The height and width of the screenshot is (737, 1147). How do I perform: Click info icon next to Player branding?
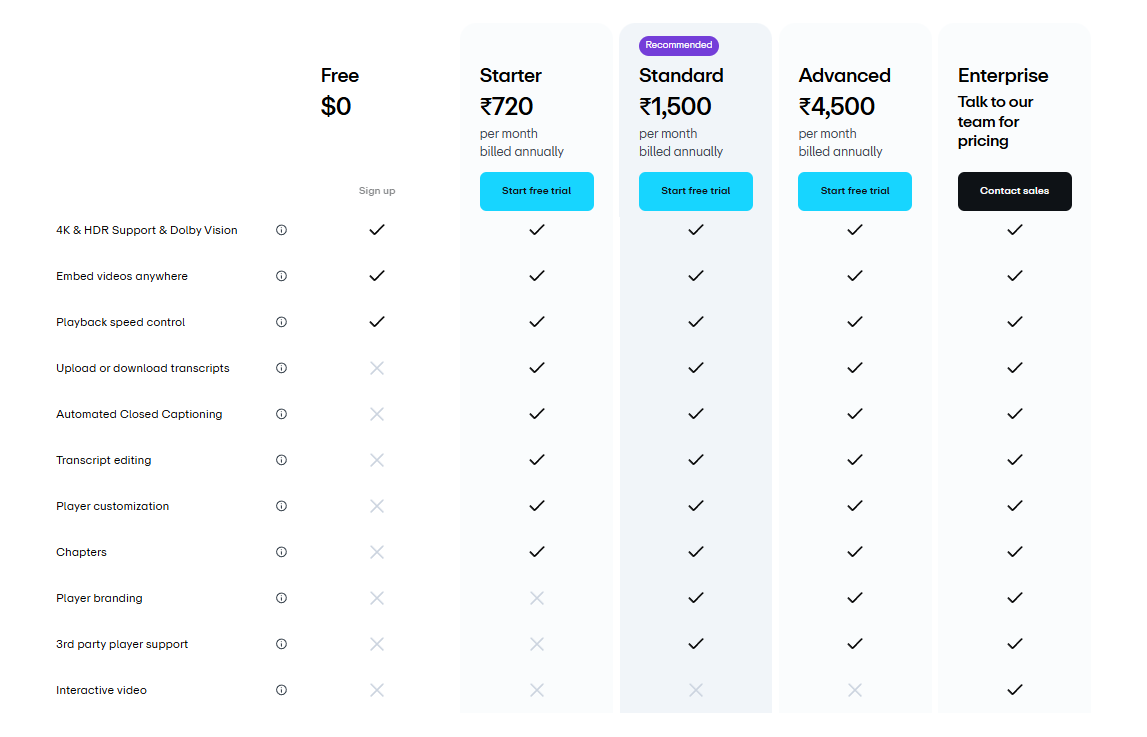pyautogui.click(x=281, y=599)
